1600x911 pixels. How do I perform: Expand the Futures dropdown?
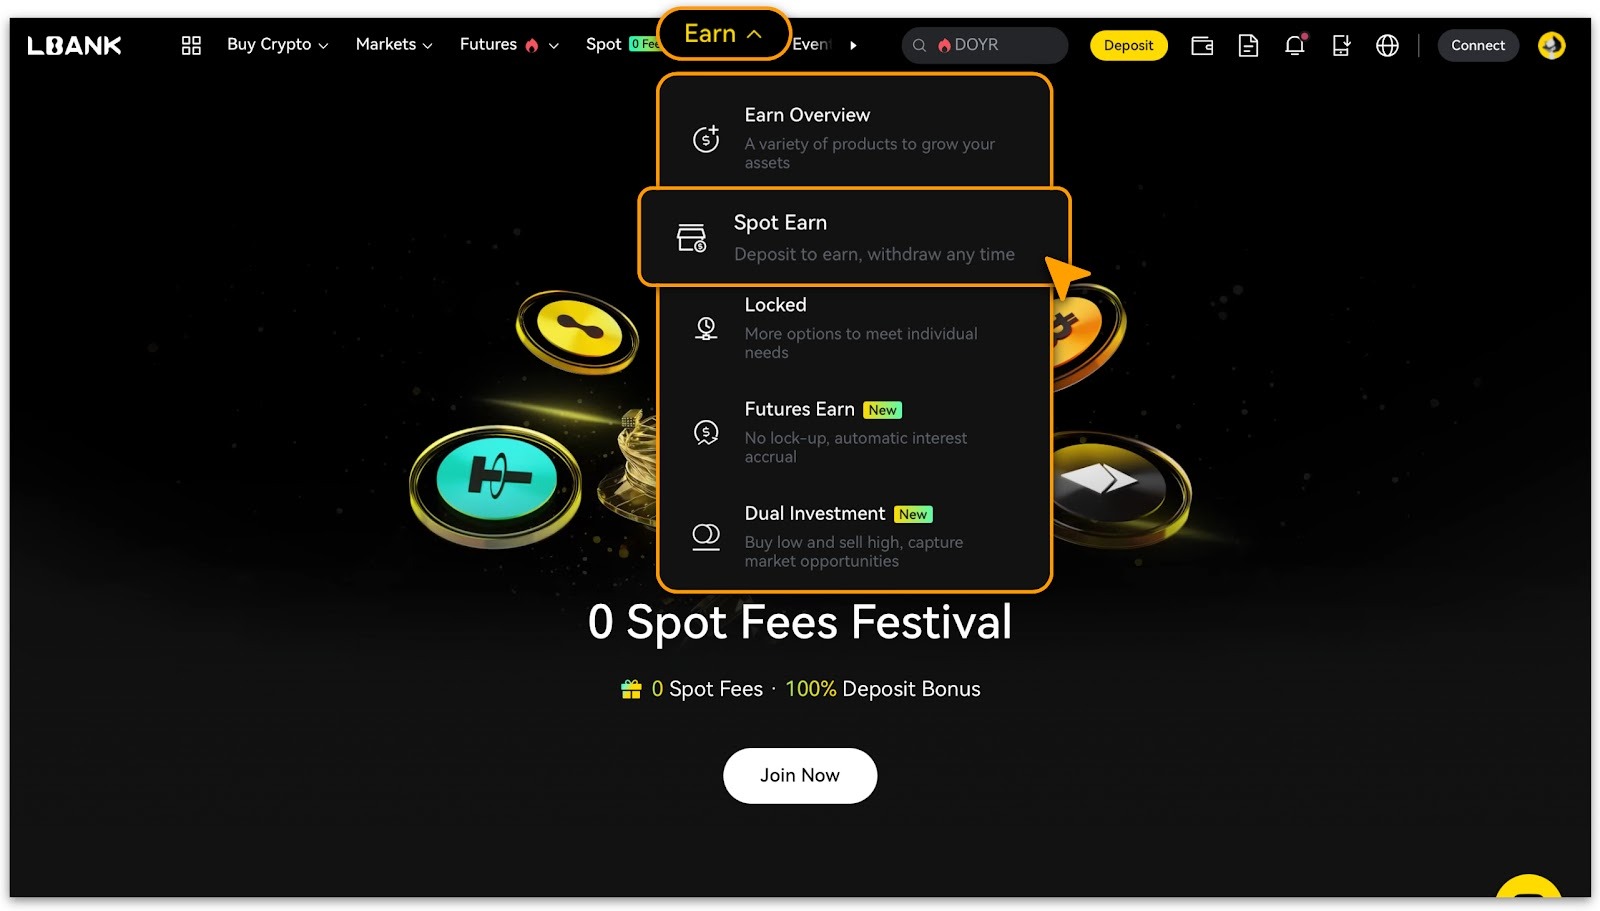(x=509, y=45)
